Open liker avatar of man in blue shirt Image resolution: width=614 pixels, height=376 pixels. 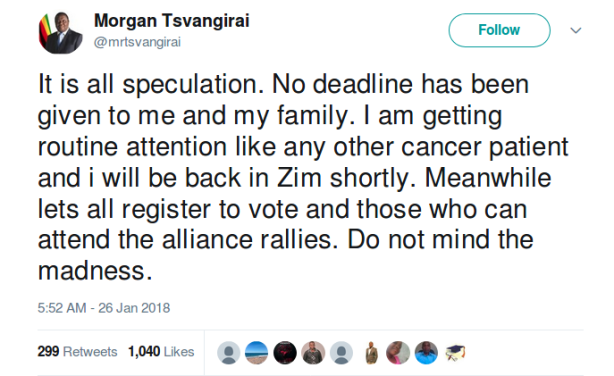click(426, 352)
